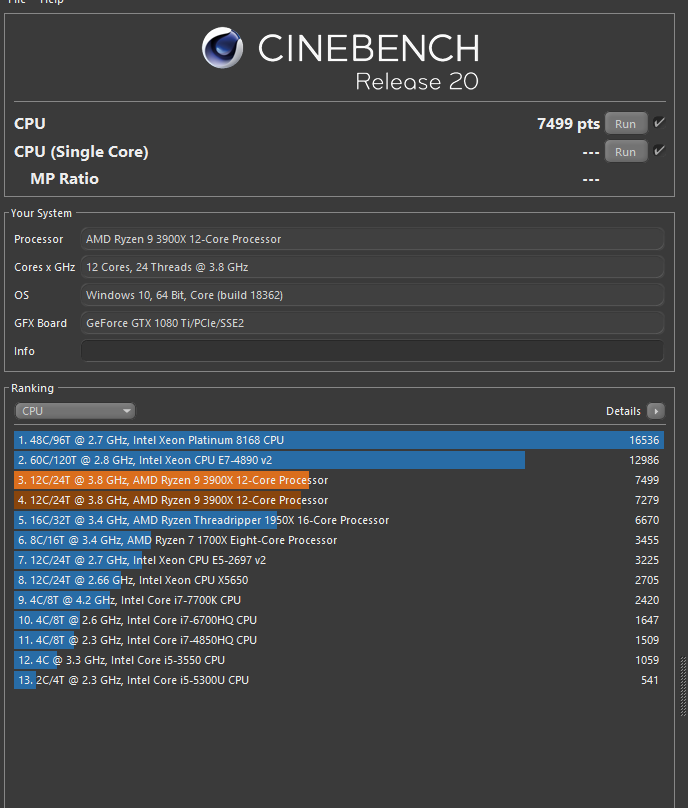Select the Ryzen 9 3900X row scoring 7499
Viewport: 688px width, 808px height.
339,480
